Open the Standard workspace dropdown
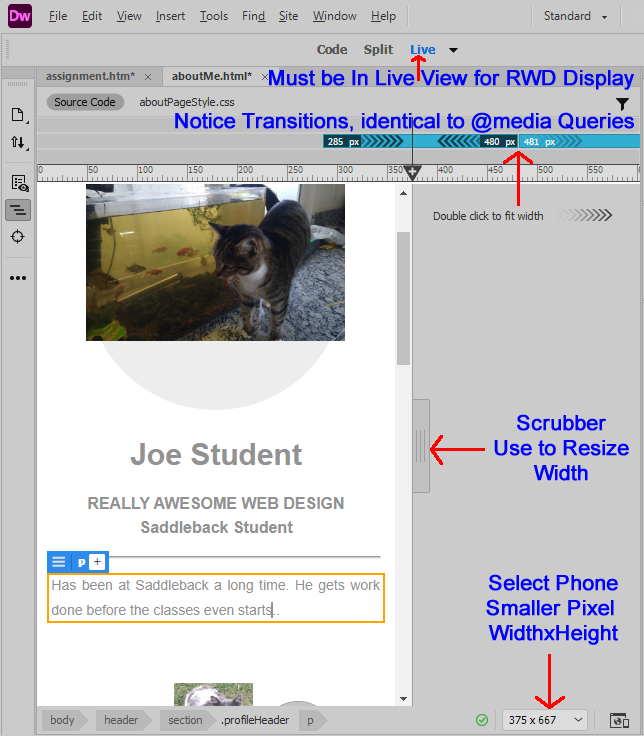 575,16
